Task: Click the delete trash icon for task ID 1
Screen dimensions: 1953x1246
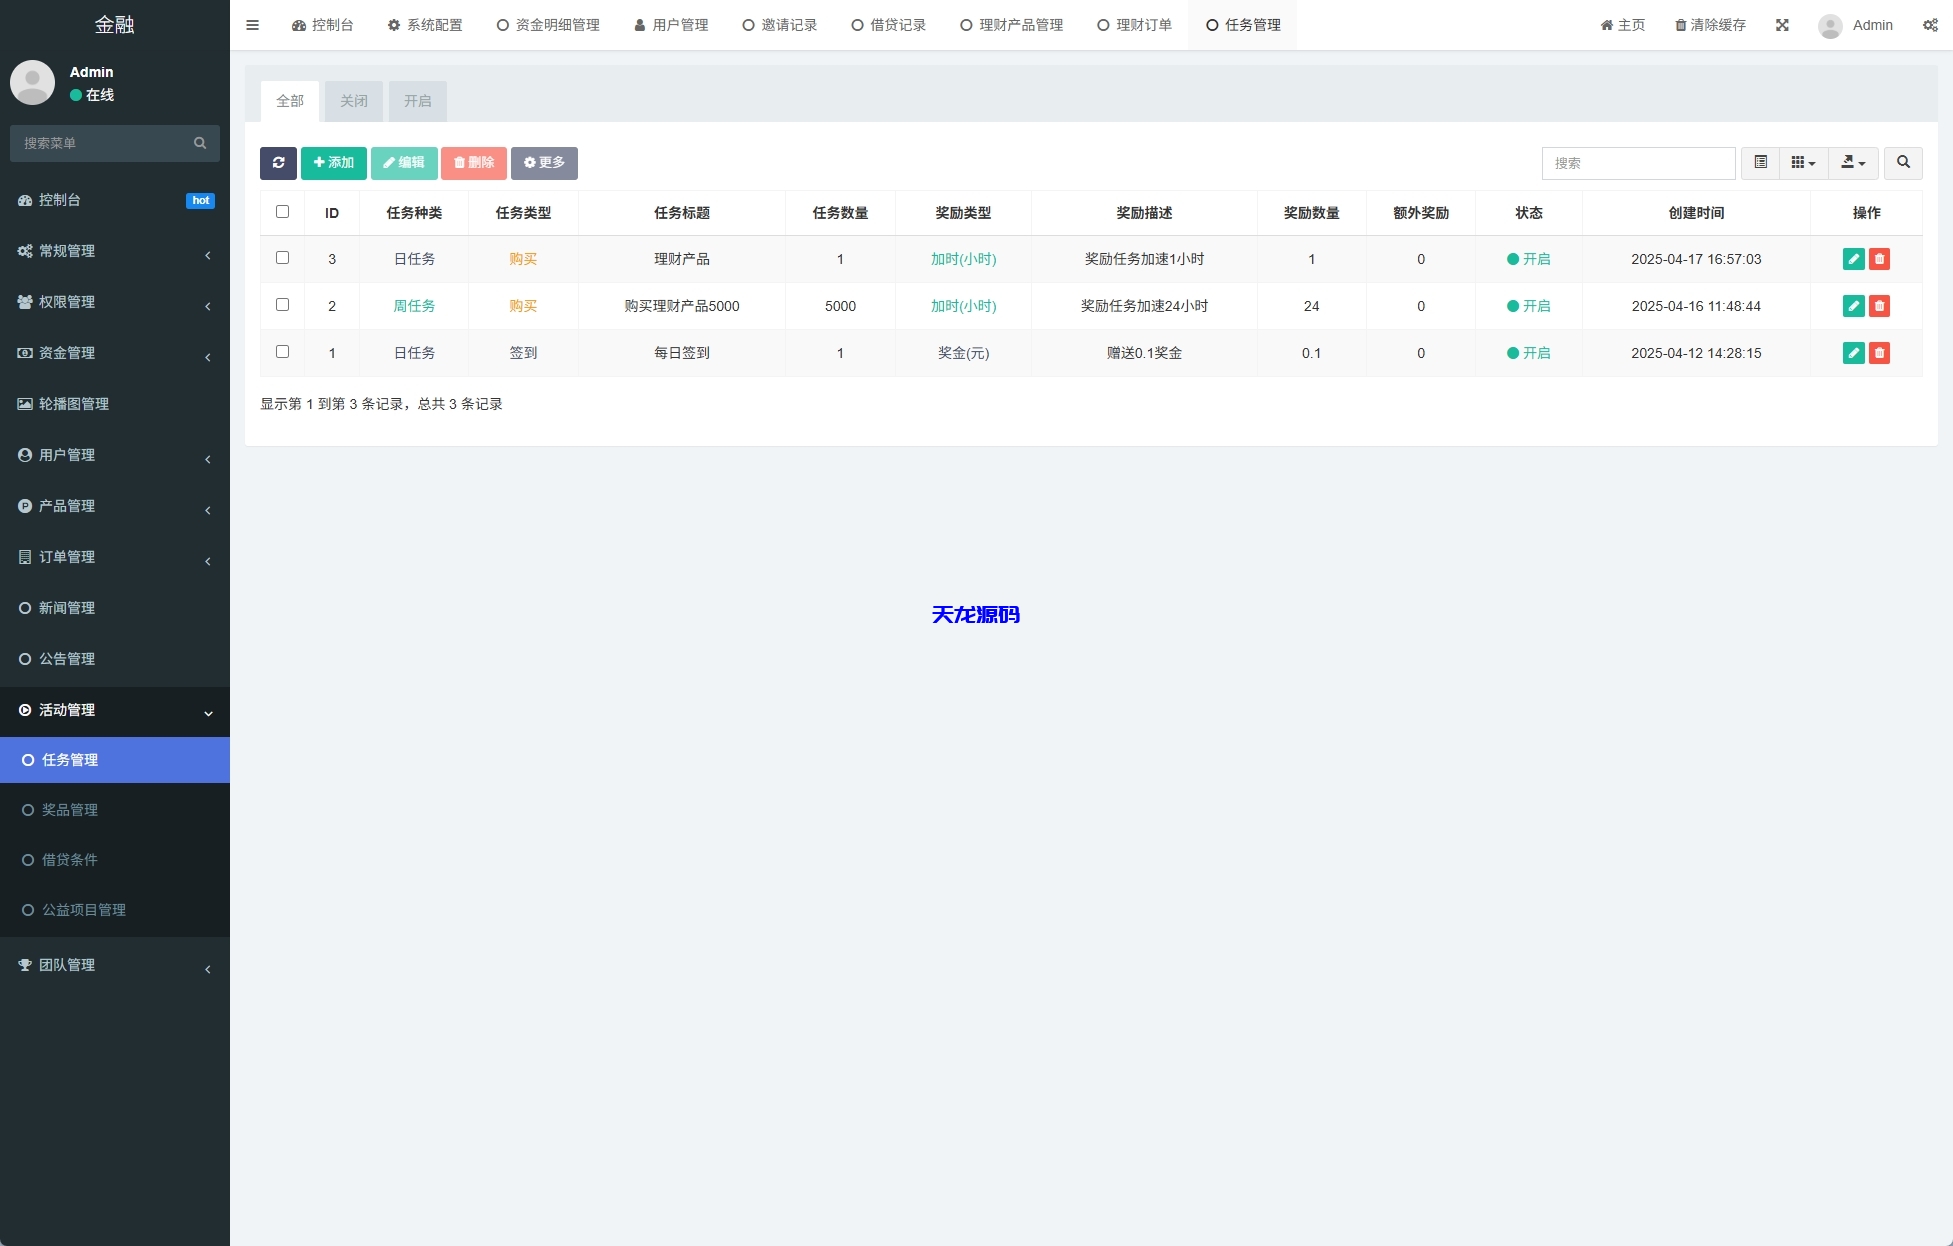Action: [x=1880, y=353]
